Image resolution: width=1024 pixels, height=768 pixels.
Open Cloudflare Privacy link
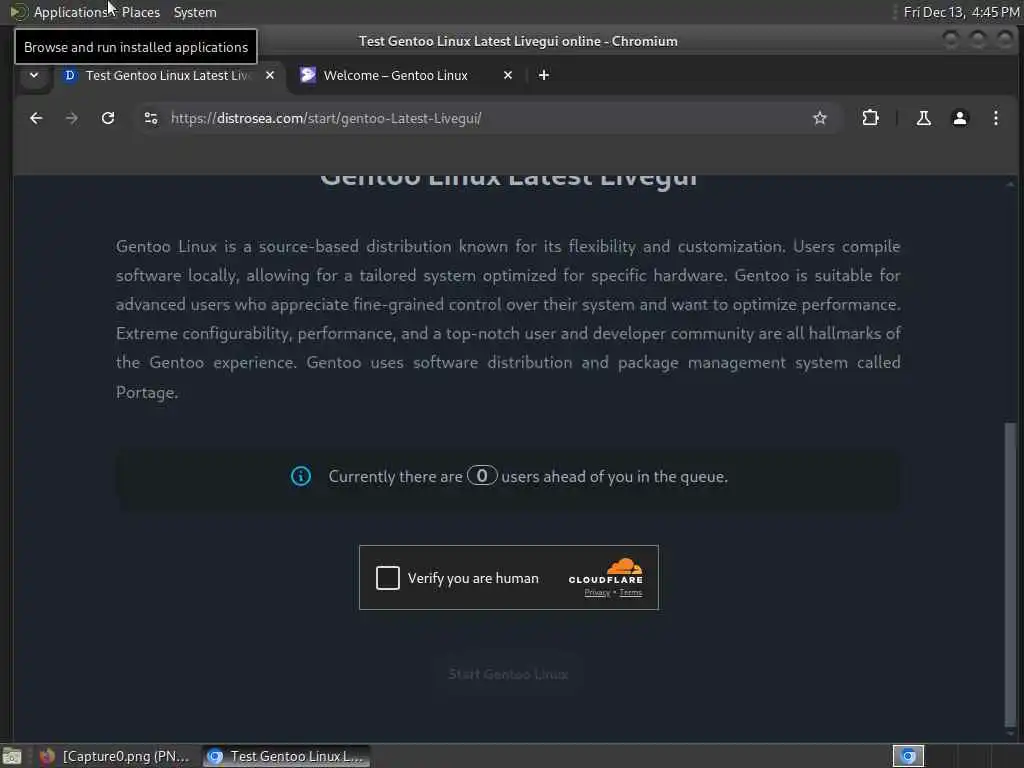pos(597,592)
